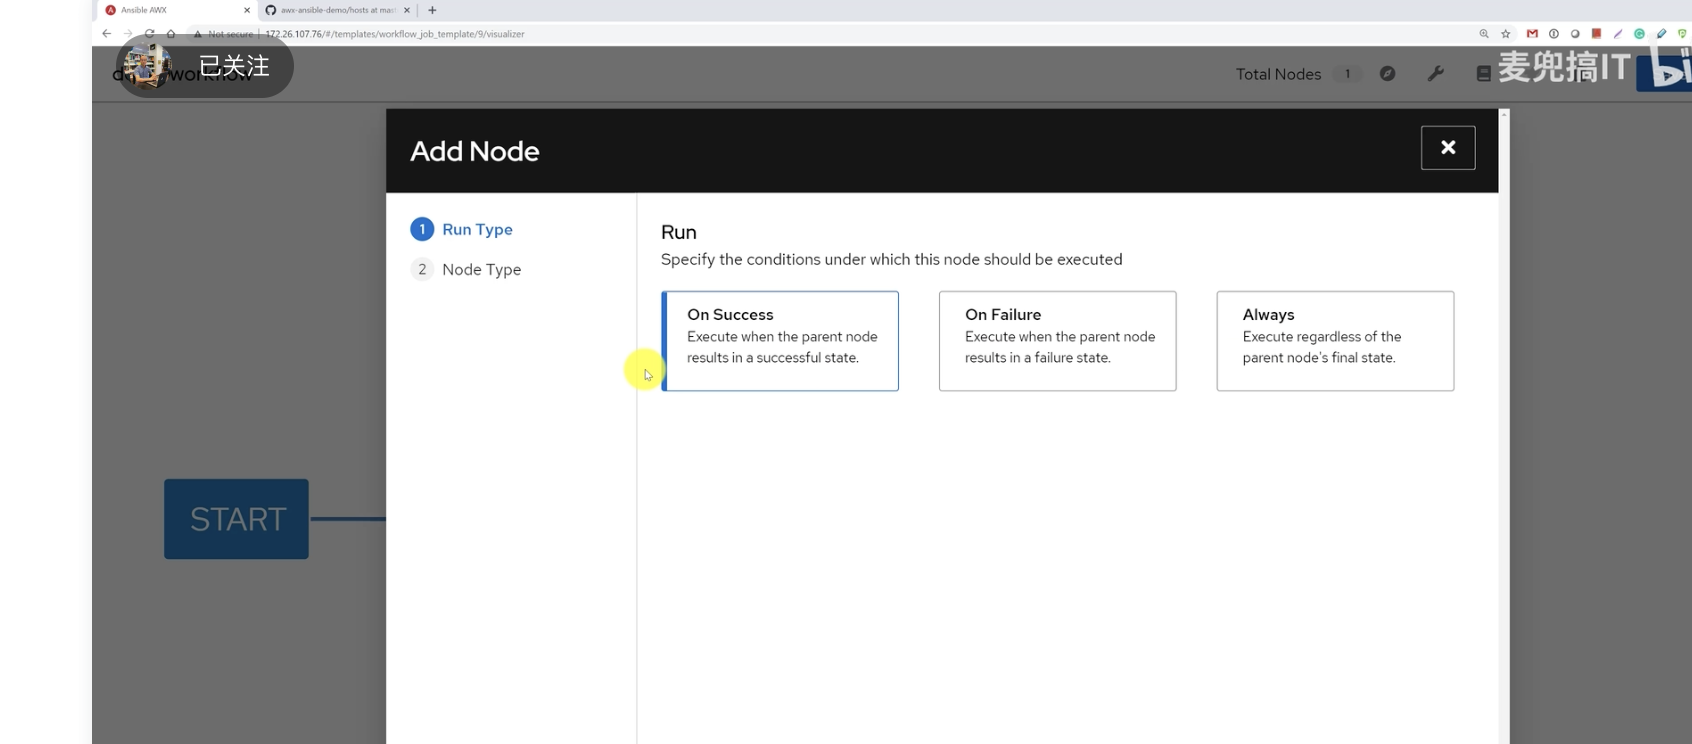
Task: Click the browser zoom magnifier icon
Action: pos(1484,34)
